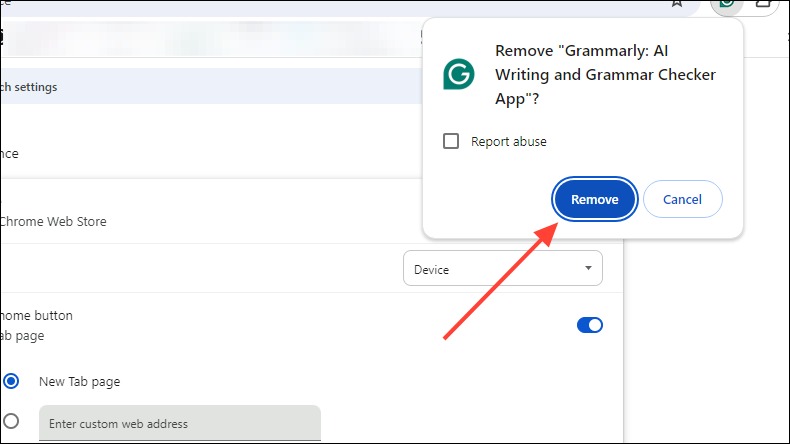Open the Device dropdown

point(502,269)
